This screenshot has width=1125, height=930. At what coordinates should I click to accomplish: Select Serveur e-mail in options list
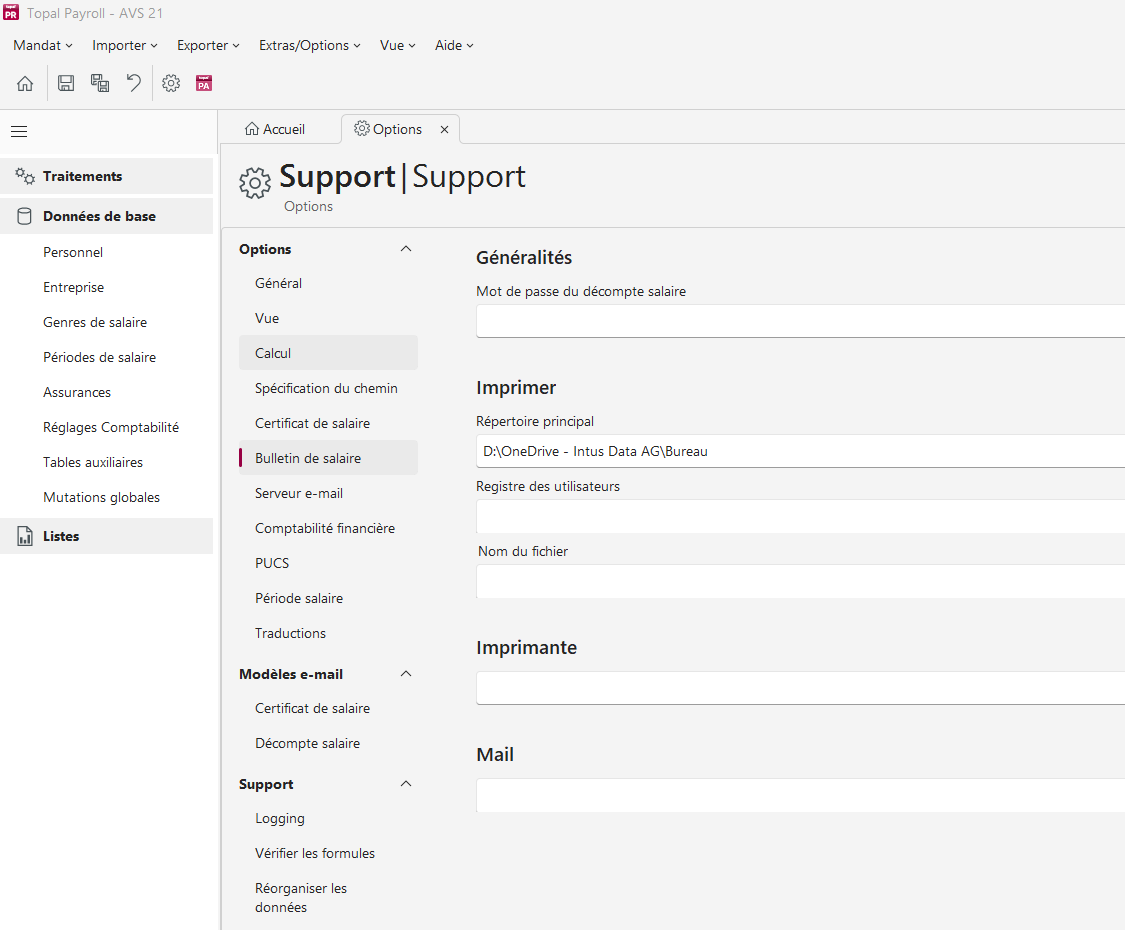(299, 493)
